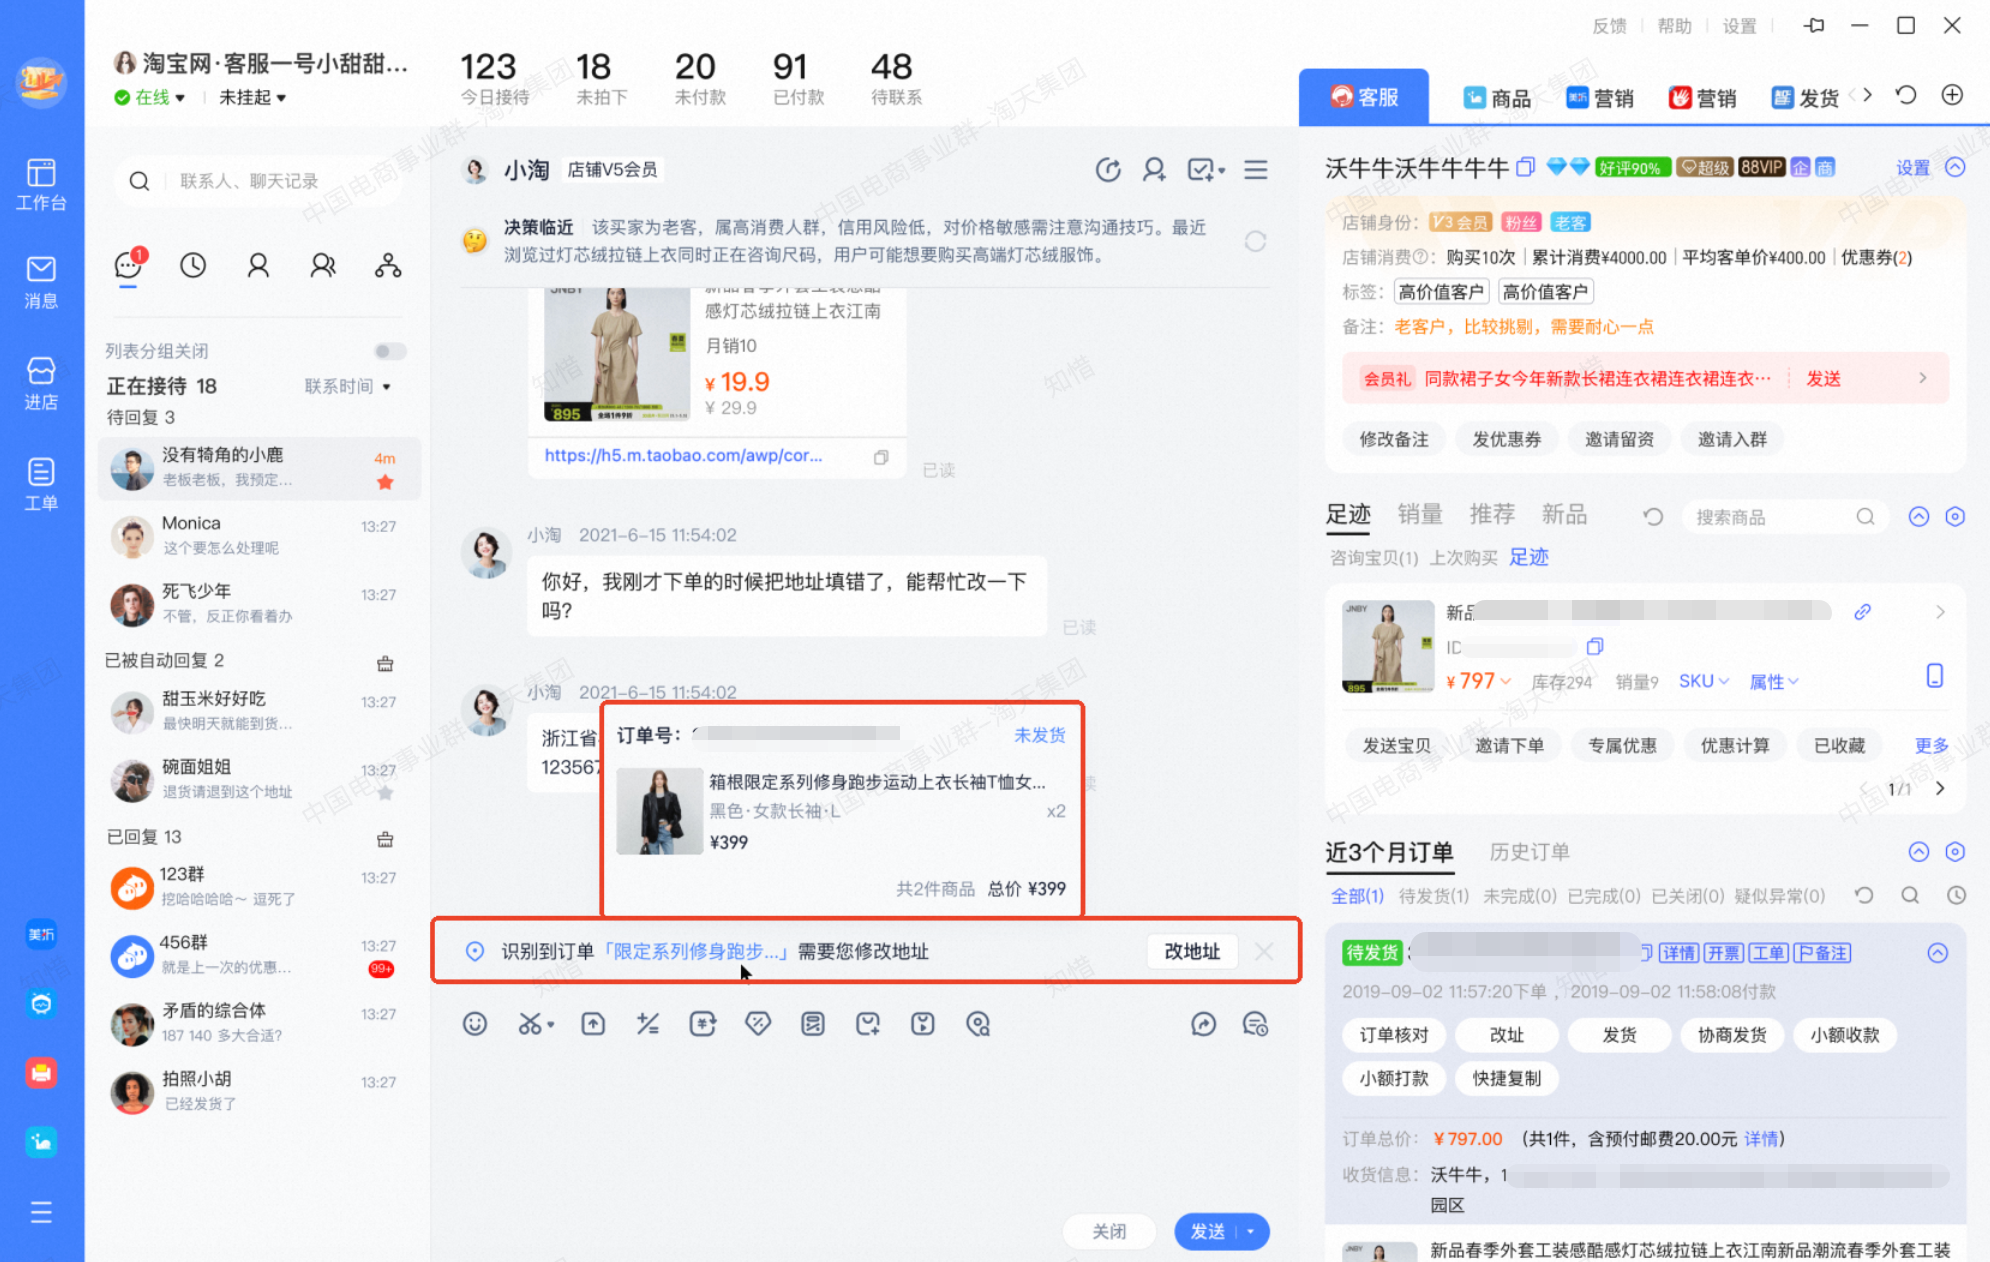Click the 订单核对 button
The image size is (1990, 1262).
point(1394,1035)
